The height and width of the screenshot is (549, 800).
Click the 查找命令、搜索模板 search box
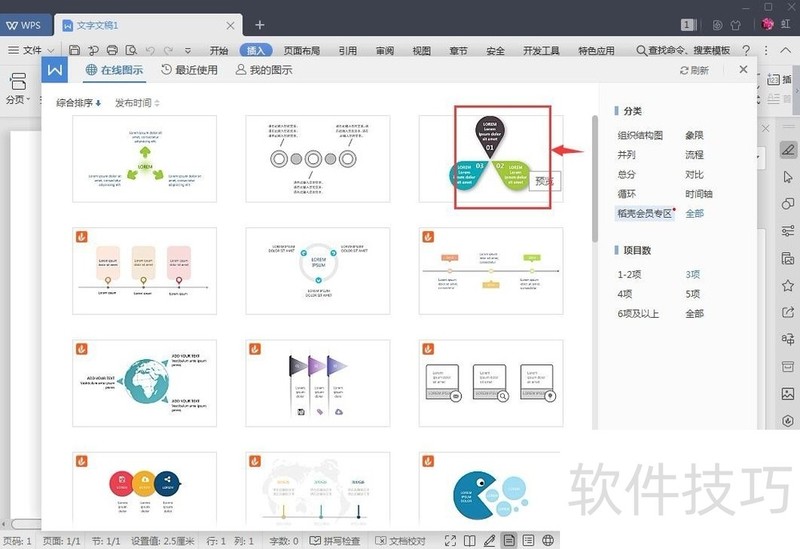[x=684, y=50]
